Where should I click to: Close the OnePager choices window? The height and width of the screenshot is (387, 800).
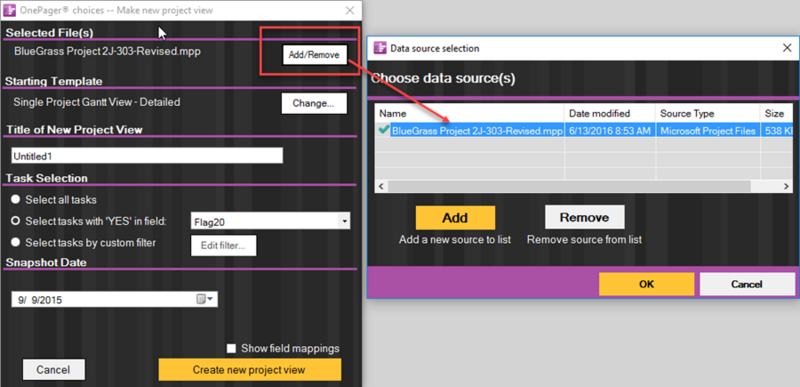click(x=350, y=10)
